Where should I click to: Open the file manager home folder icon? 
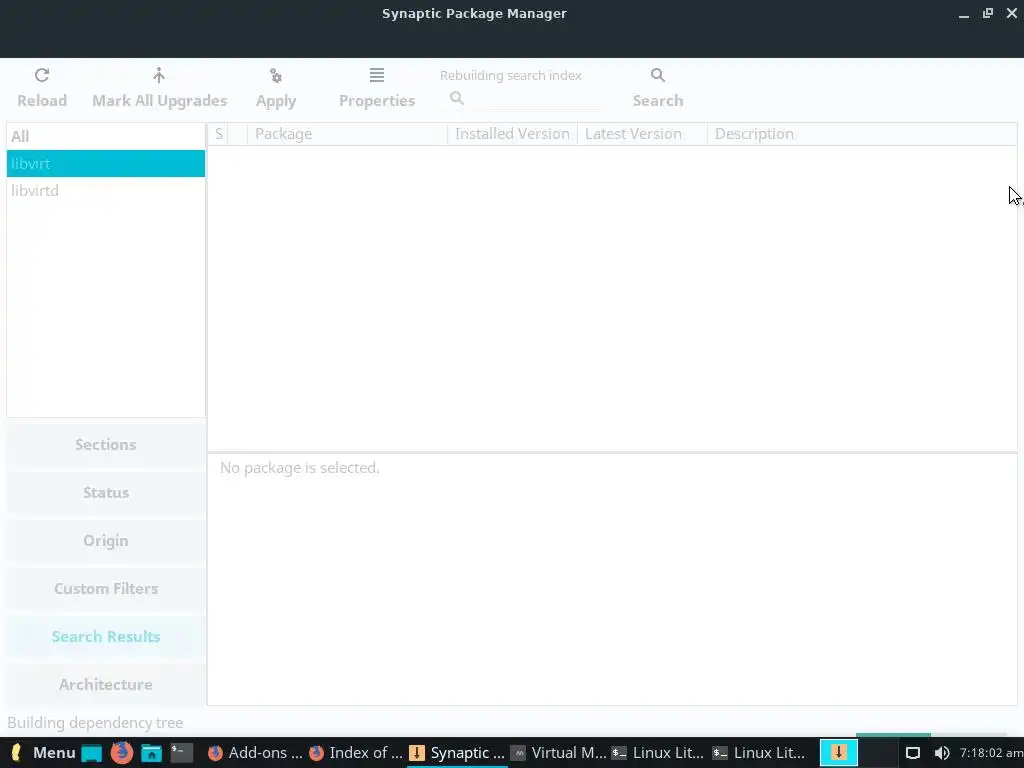152,754
